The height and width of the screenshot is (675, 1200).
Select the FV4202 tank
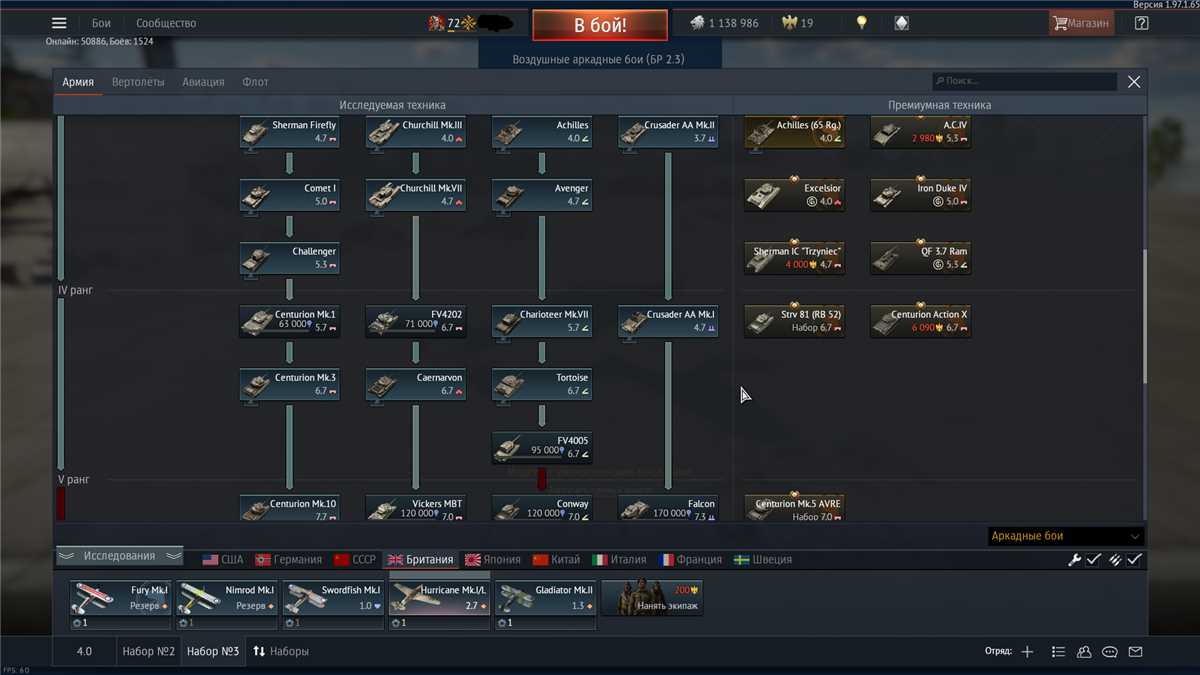[416, 321]
